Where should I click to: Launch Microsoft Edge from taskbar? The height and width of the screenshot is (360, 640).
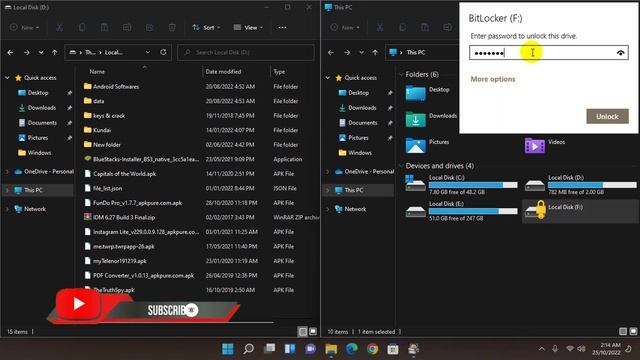351,349
